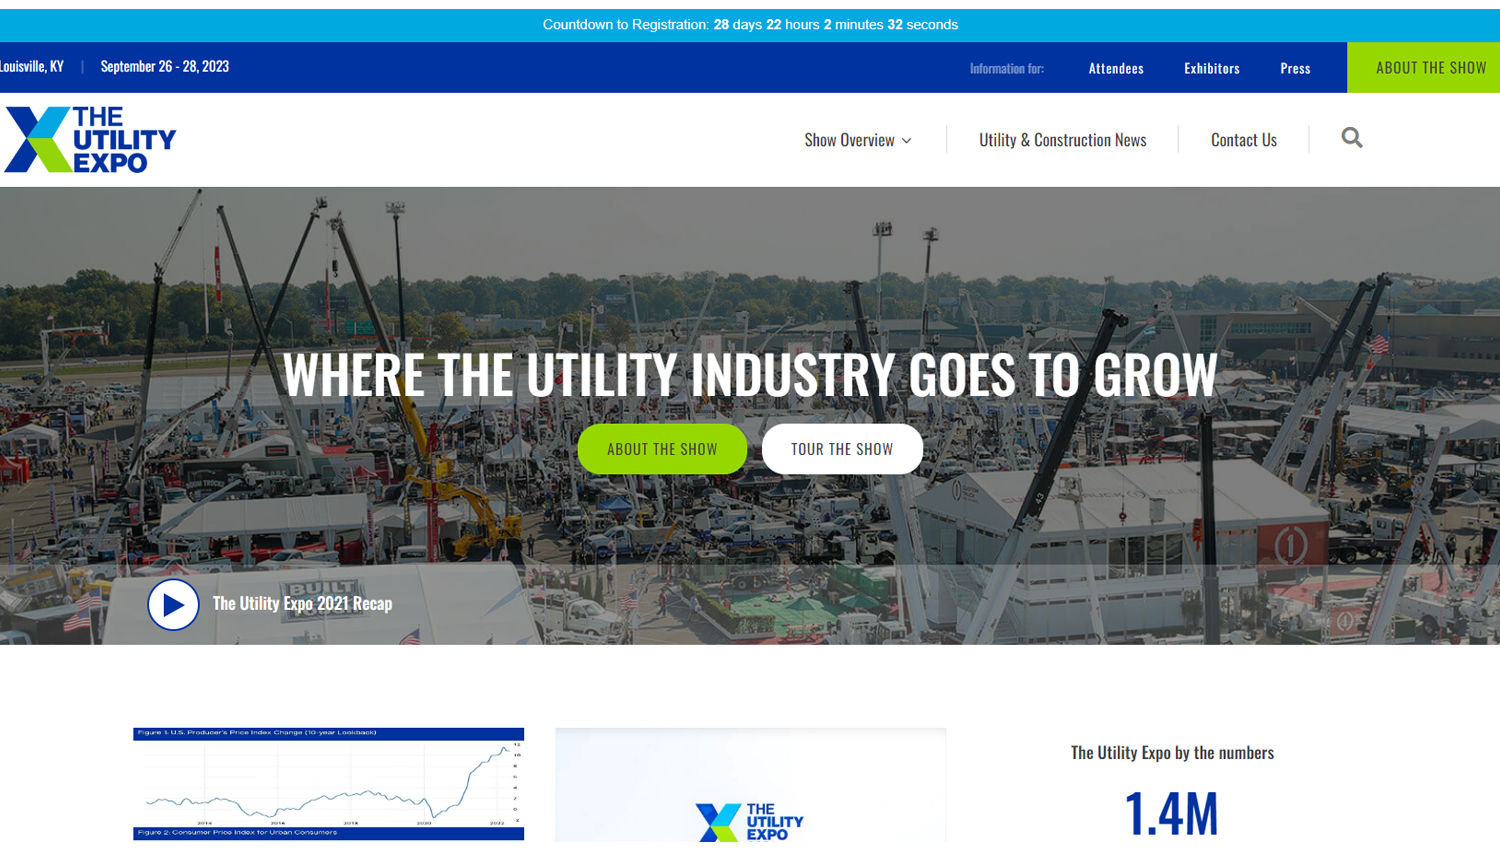
Task: Open the Utility Expo logo article thumbnail
Action: point(750,786)
